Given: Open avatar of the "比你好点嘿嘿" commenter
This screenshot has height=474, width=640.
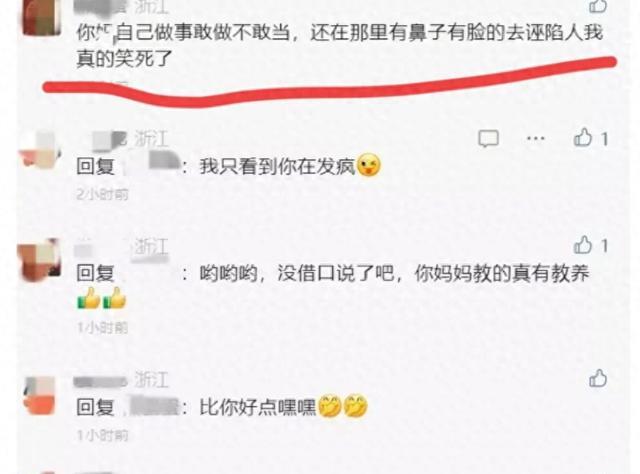Looking at the screenshot, I should pyautogui.click(x=40, y=395).
